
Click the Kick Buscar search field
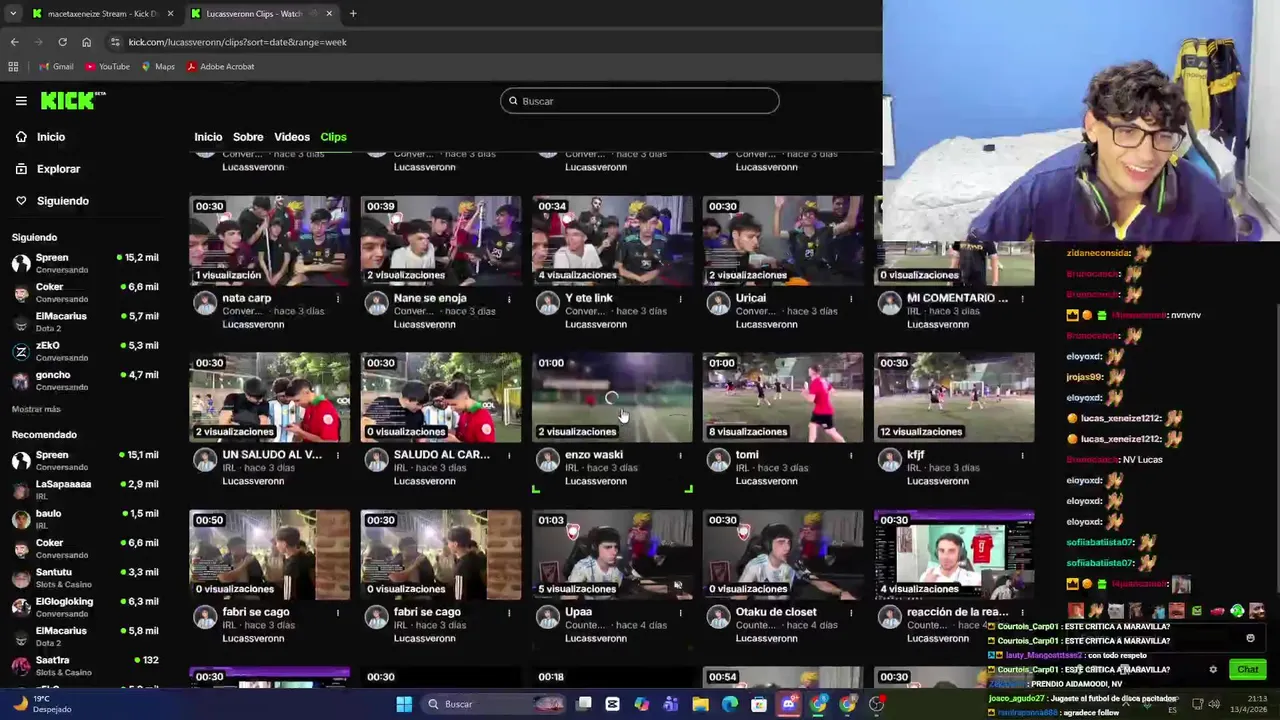tap(640, 101)
